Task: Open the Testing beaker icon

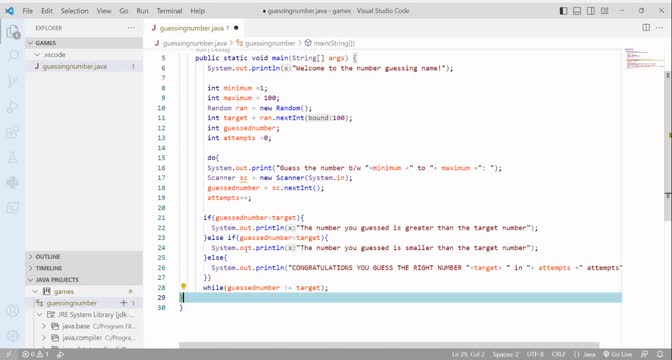Action: pos(13,158)
